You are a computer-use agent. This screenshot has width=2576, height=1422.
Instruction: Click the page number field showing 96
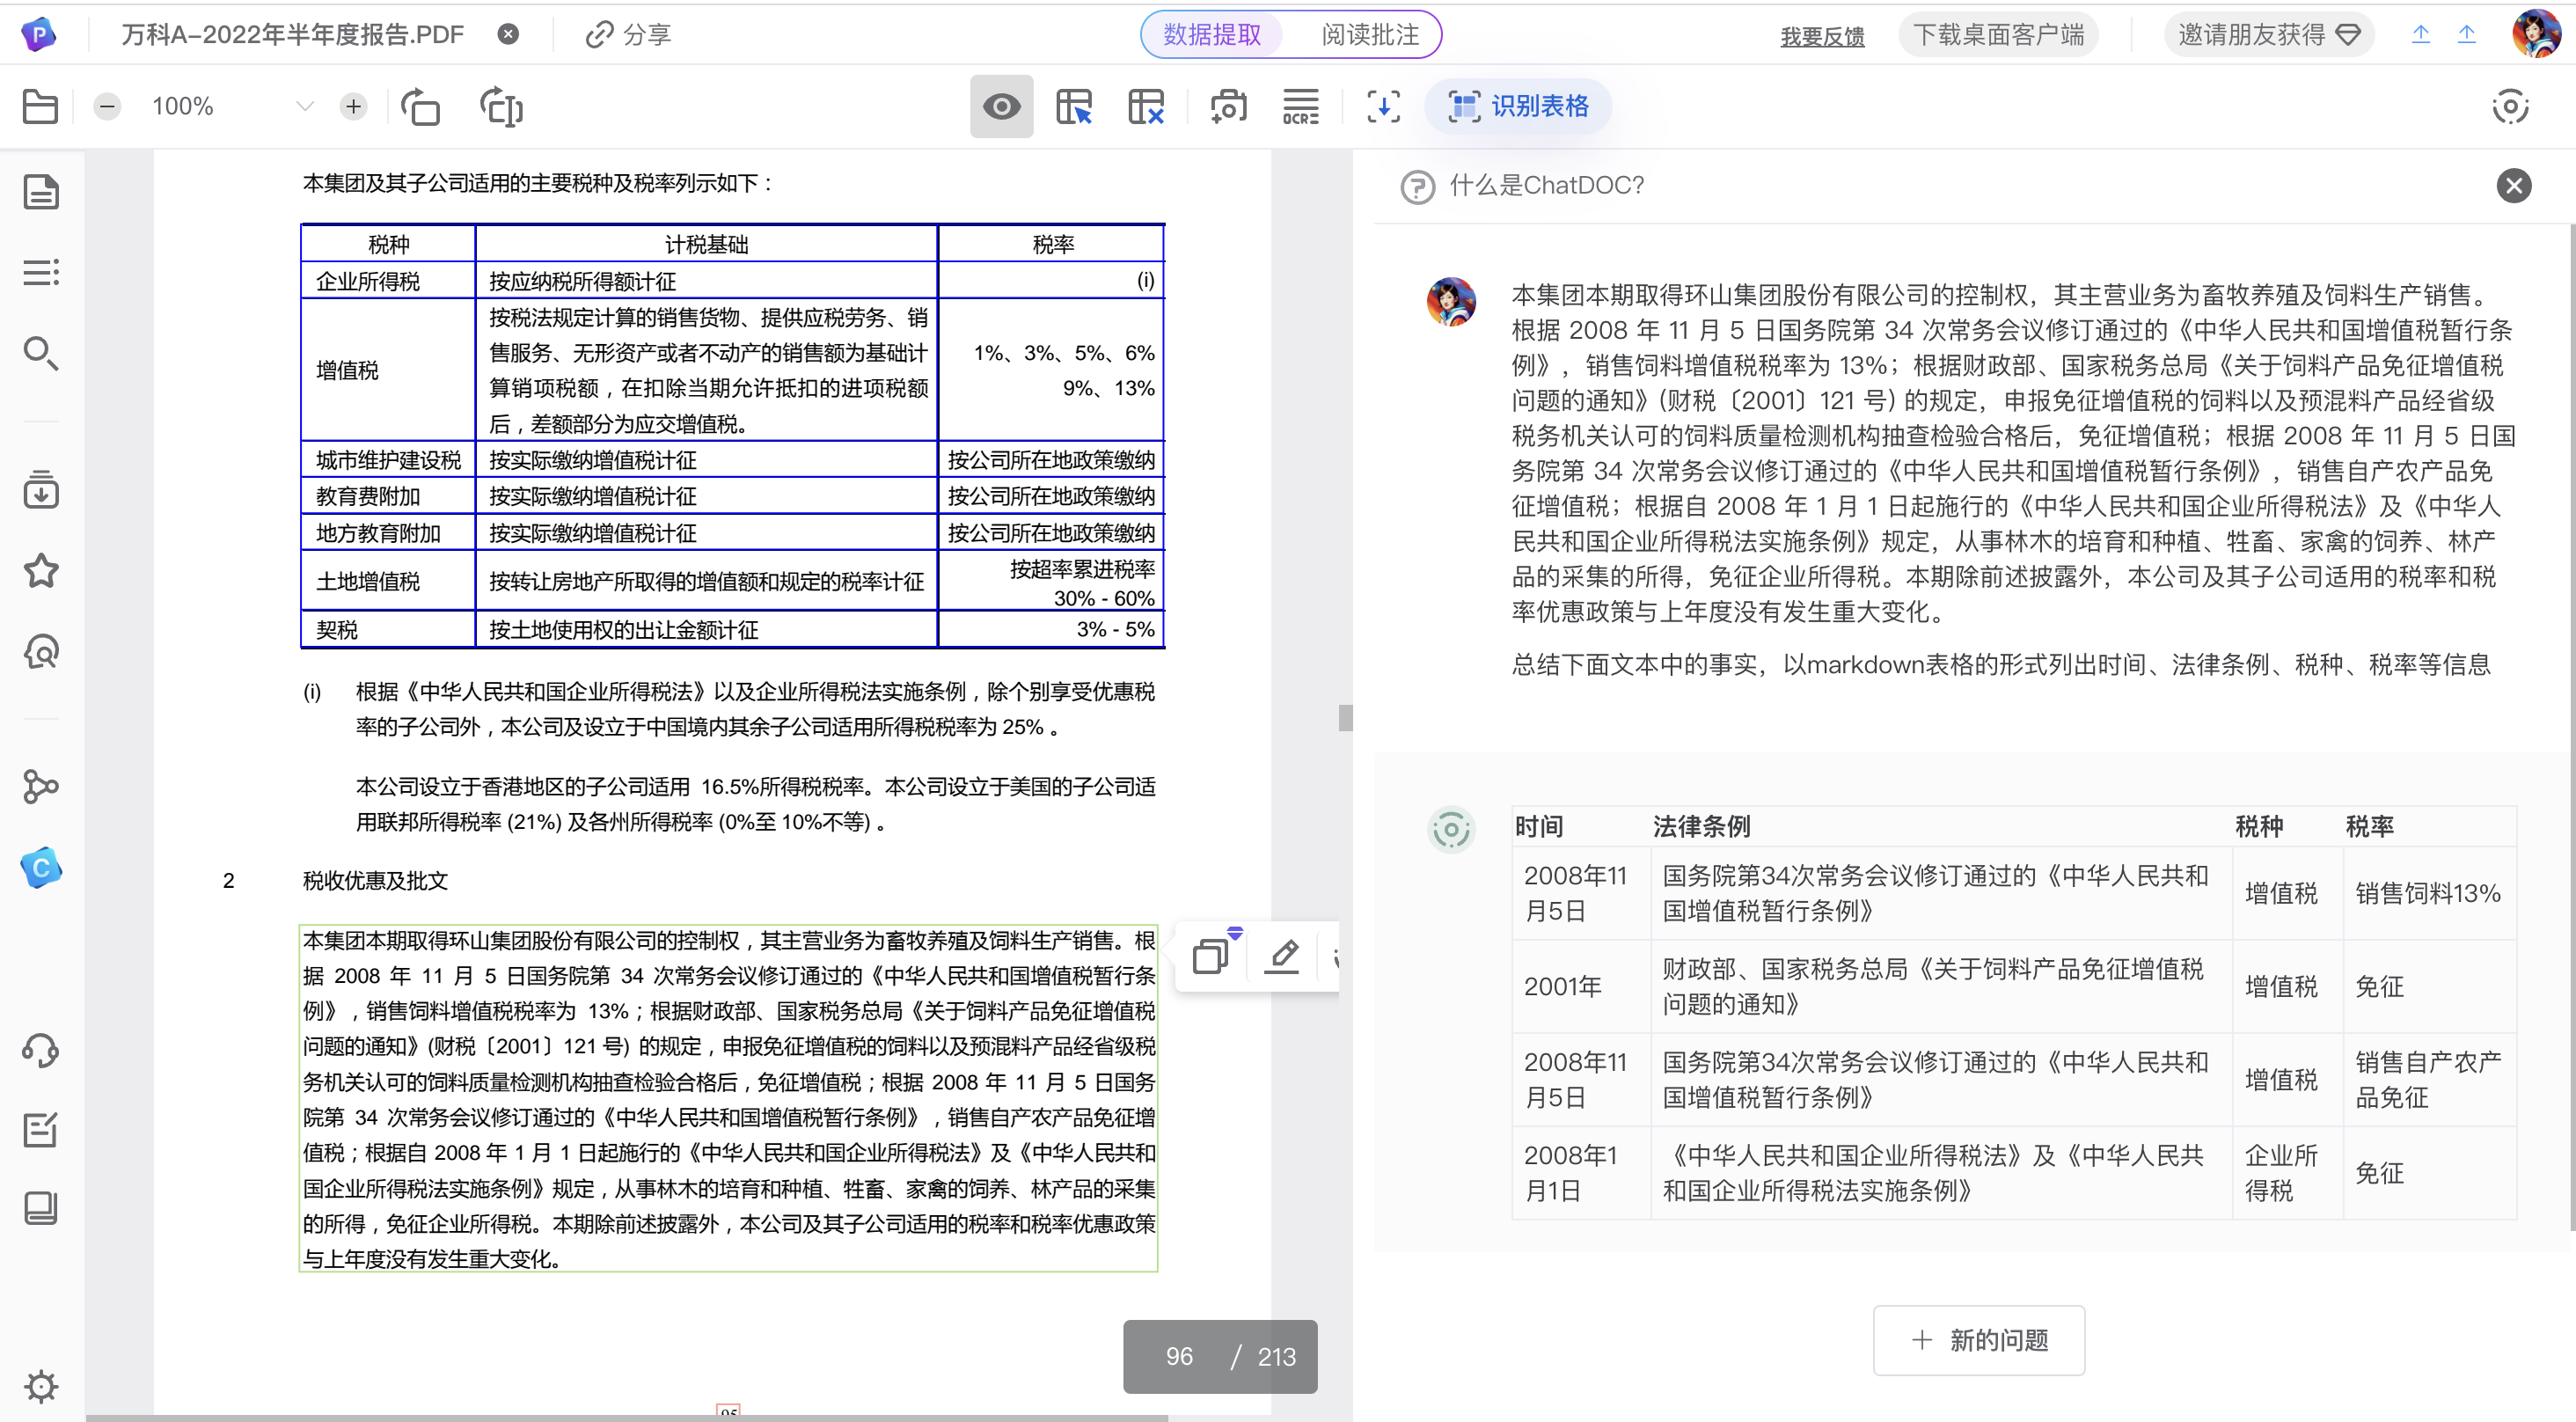point(1179,1357)
